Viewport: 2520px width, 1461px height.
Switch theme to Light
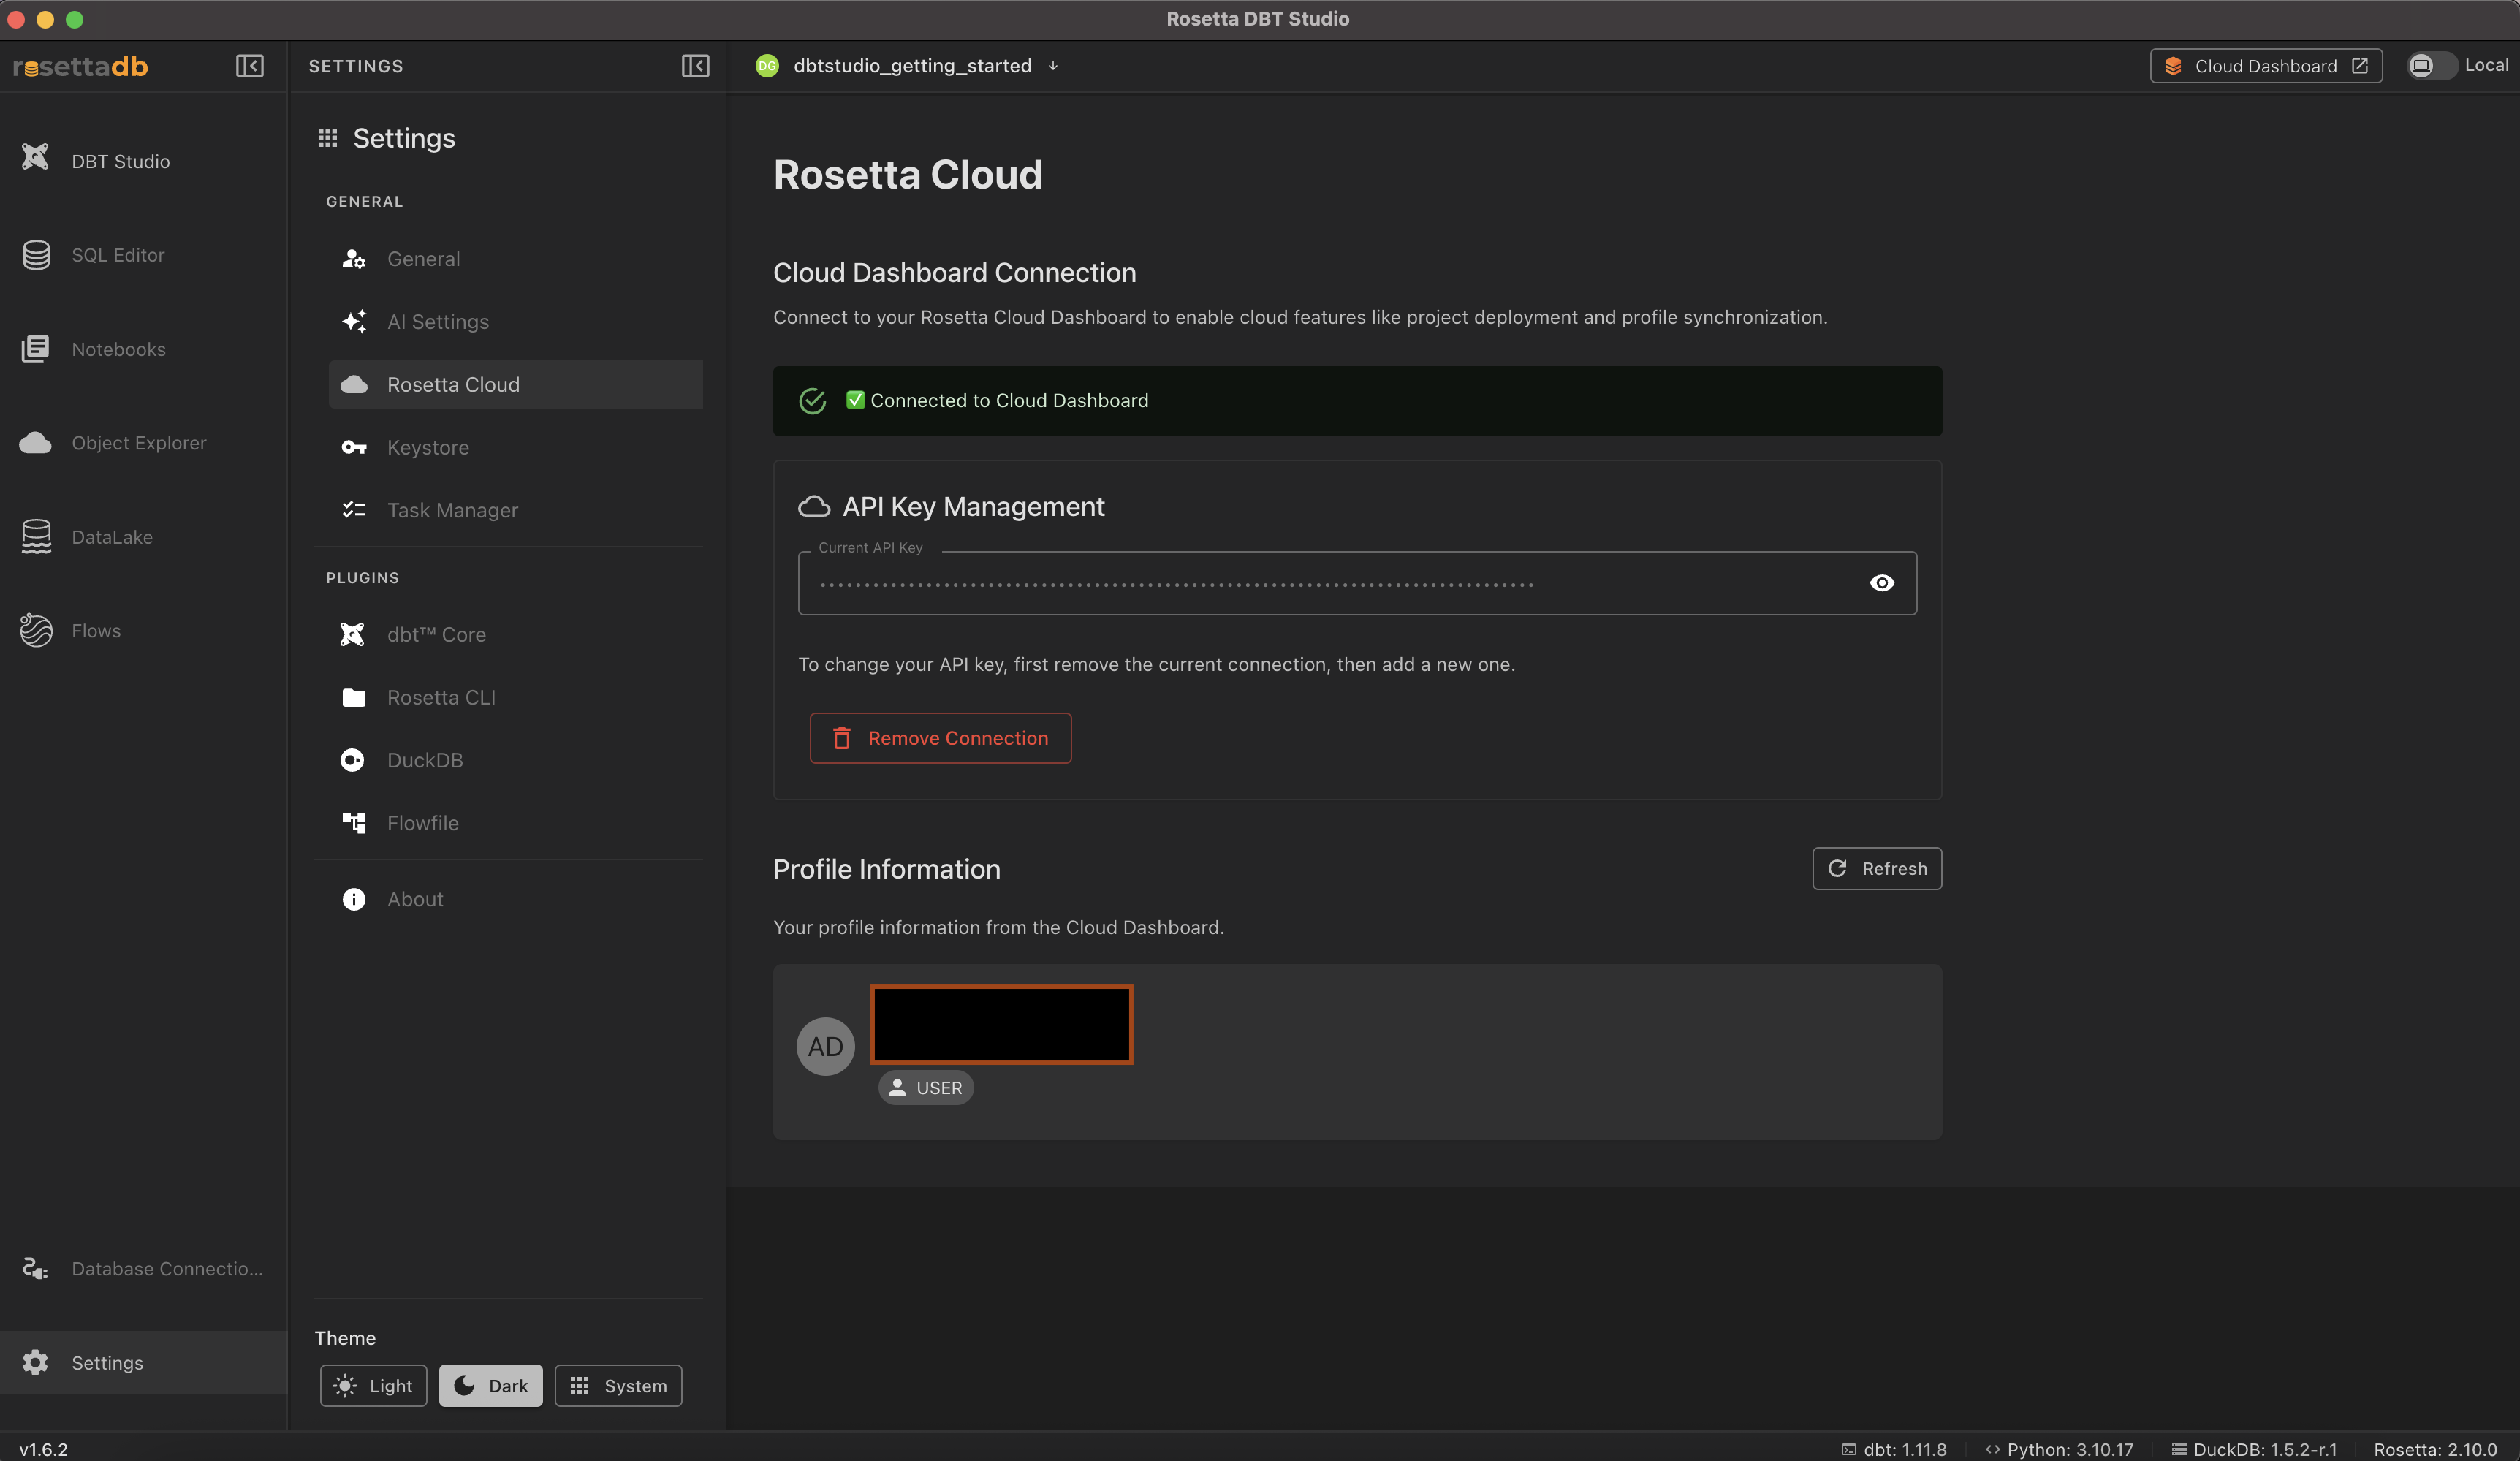pos(373,1385)
